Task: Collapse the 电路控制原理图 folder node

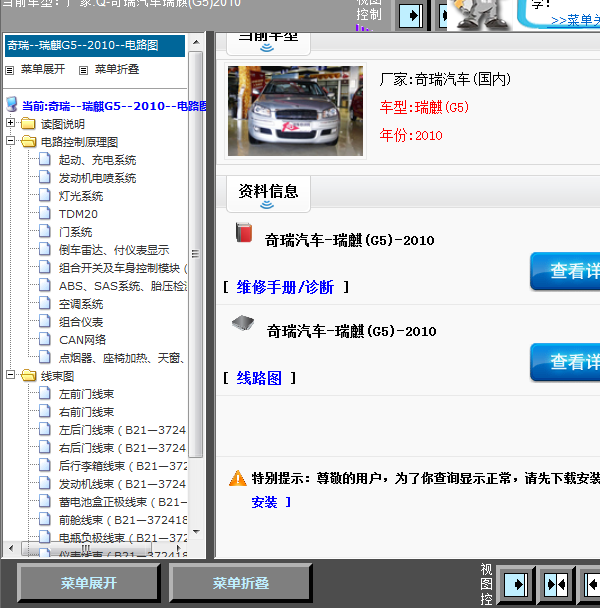Action: click(x=10, y=141)
